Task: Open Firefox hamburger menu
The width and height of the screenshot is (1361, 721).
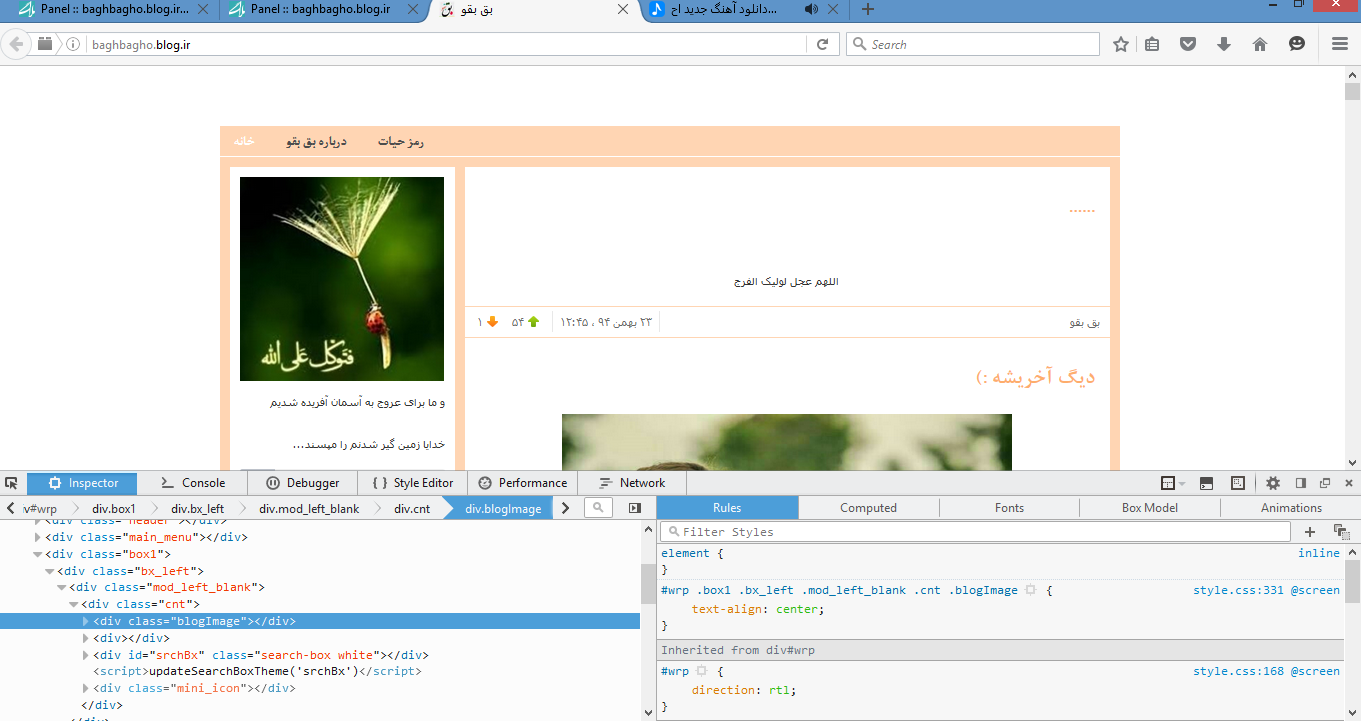Action: click(1340, 44)
